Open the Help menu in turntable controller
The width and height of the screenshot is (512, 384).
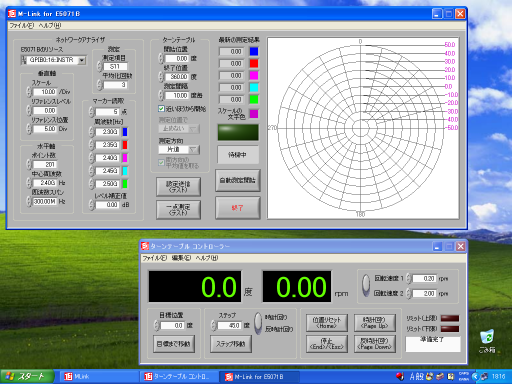(x=207, y=258)
